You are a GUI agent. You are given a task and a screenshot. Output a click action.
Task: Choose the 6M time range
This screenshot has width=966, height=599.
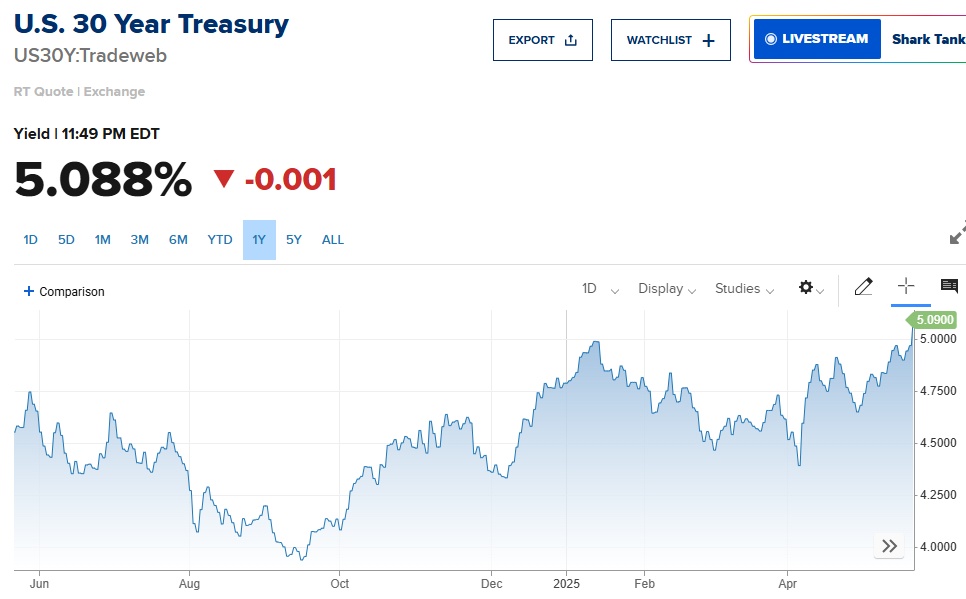coord(178,240)
